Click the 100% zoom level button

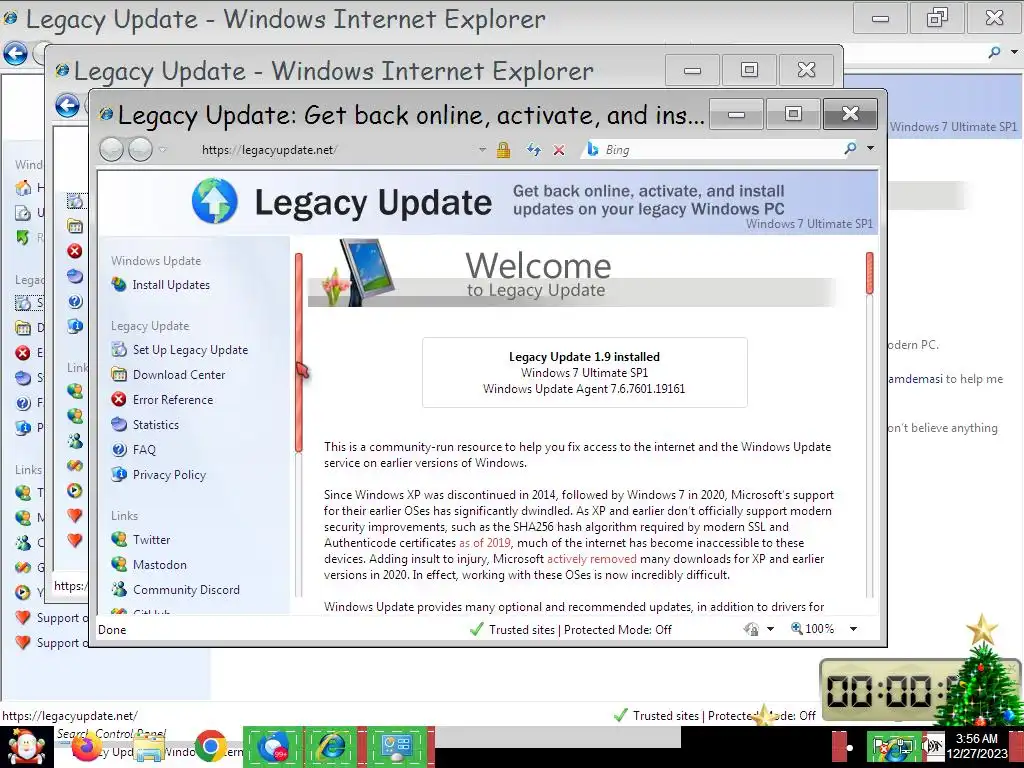(x=812, y=629)
